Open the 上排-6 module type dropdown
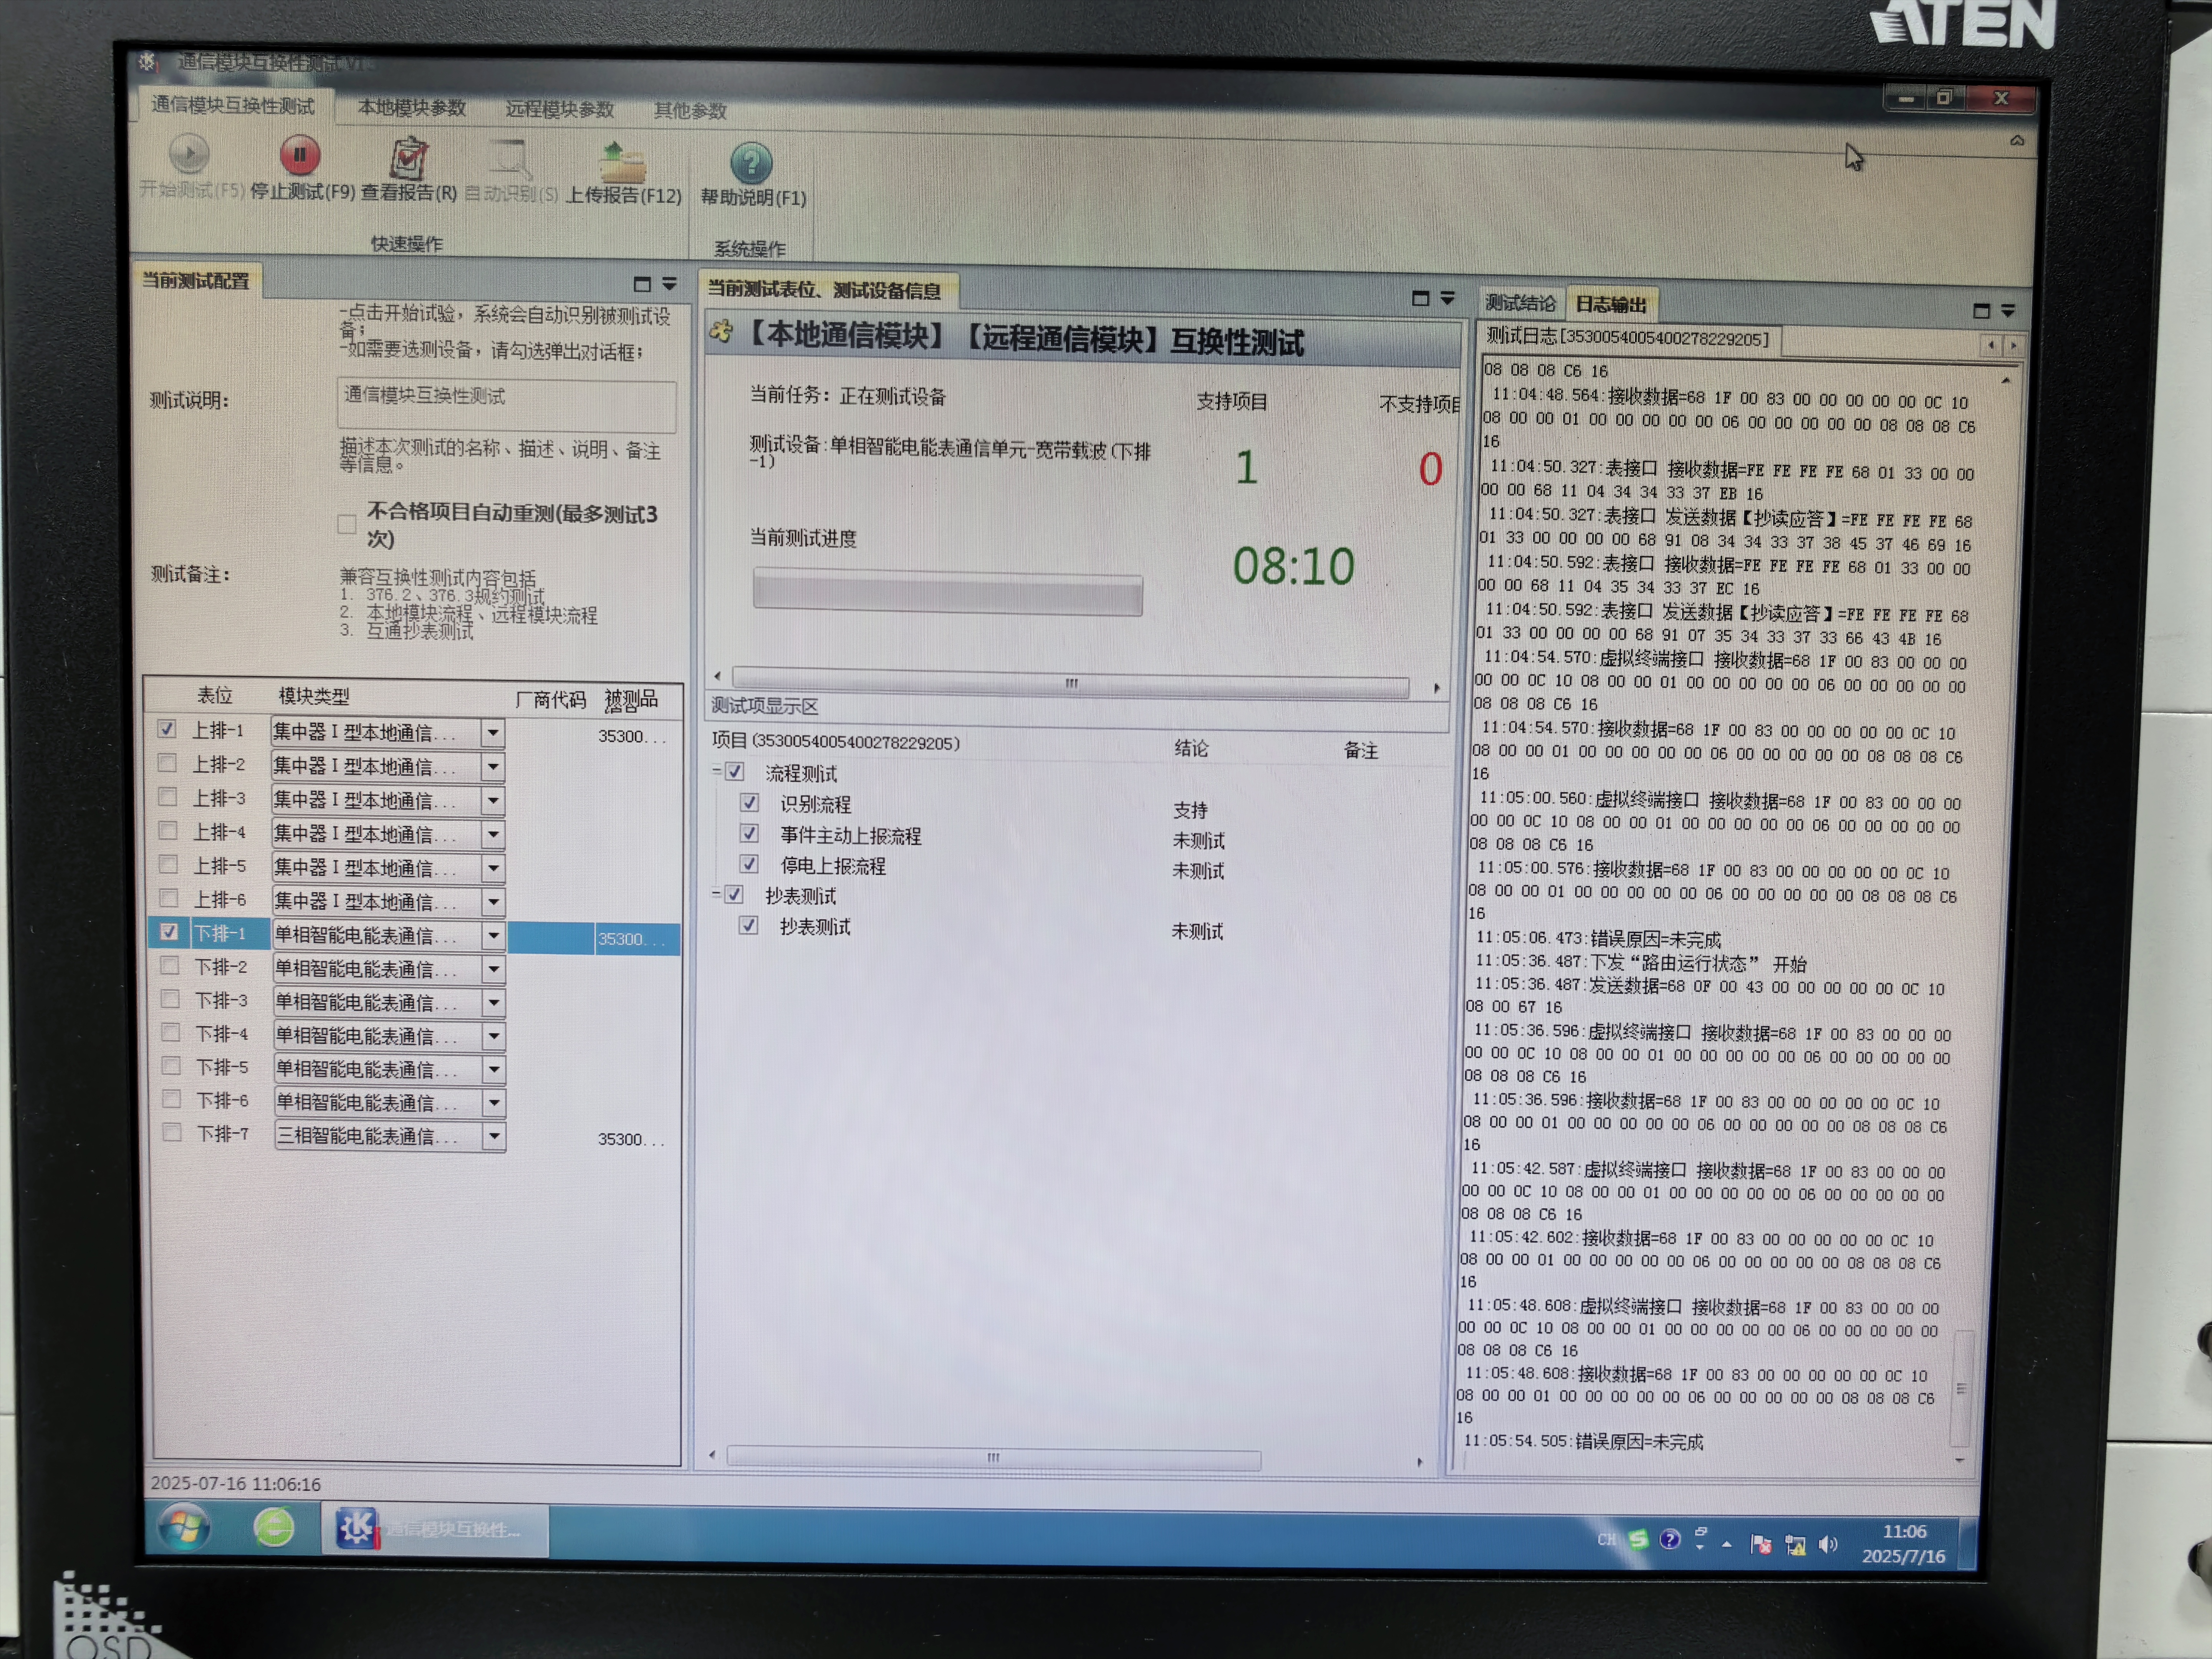 (493, 902)
